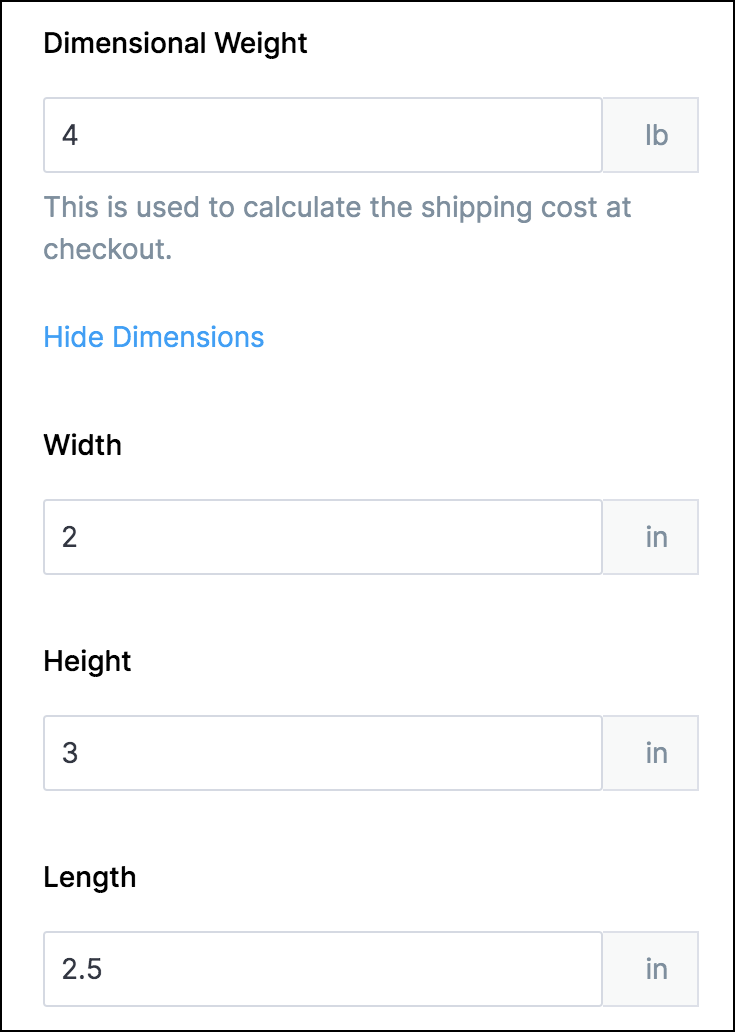This screenshot has height=1032, width=735.
Task: Select the Height input field
Action: coord(322,753)
